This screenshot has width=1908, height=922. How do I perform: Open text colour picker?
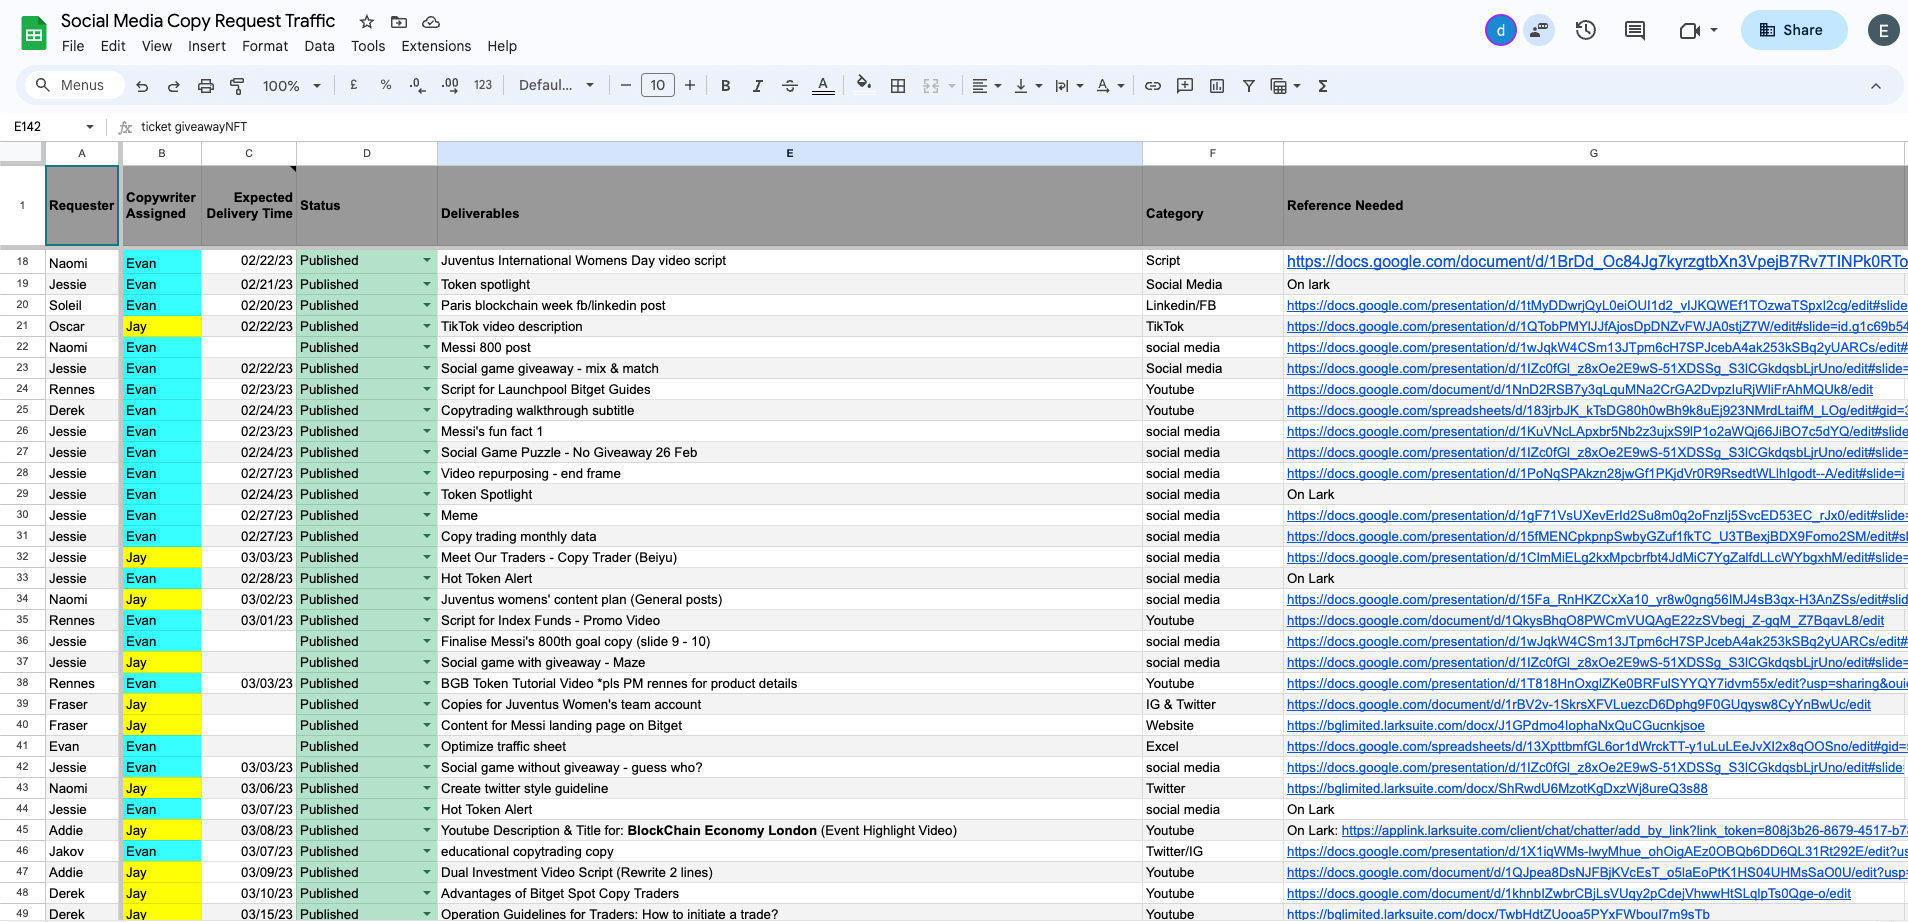(x=823, y=86)
